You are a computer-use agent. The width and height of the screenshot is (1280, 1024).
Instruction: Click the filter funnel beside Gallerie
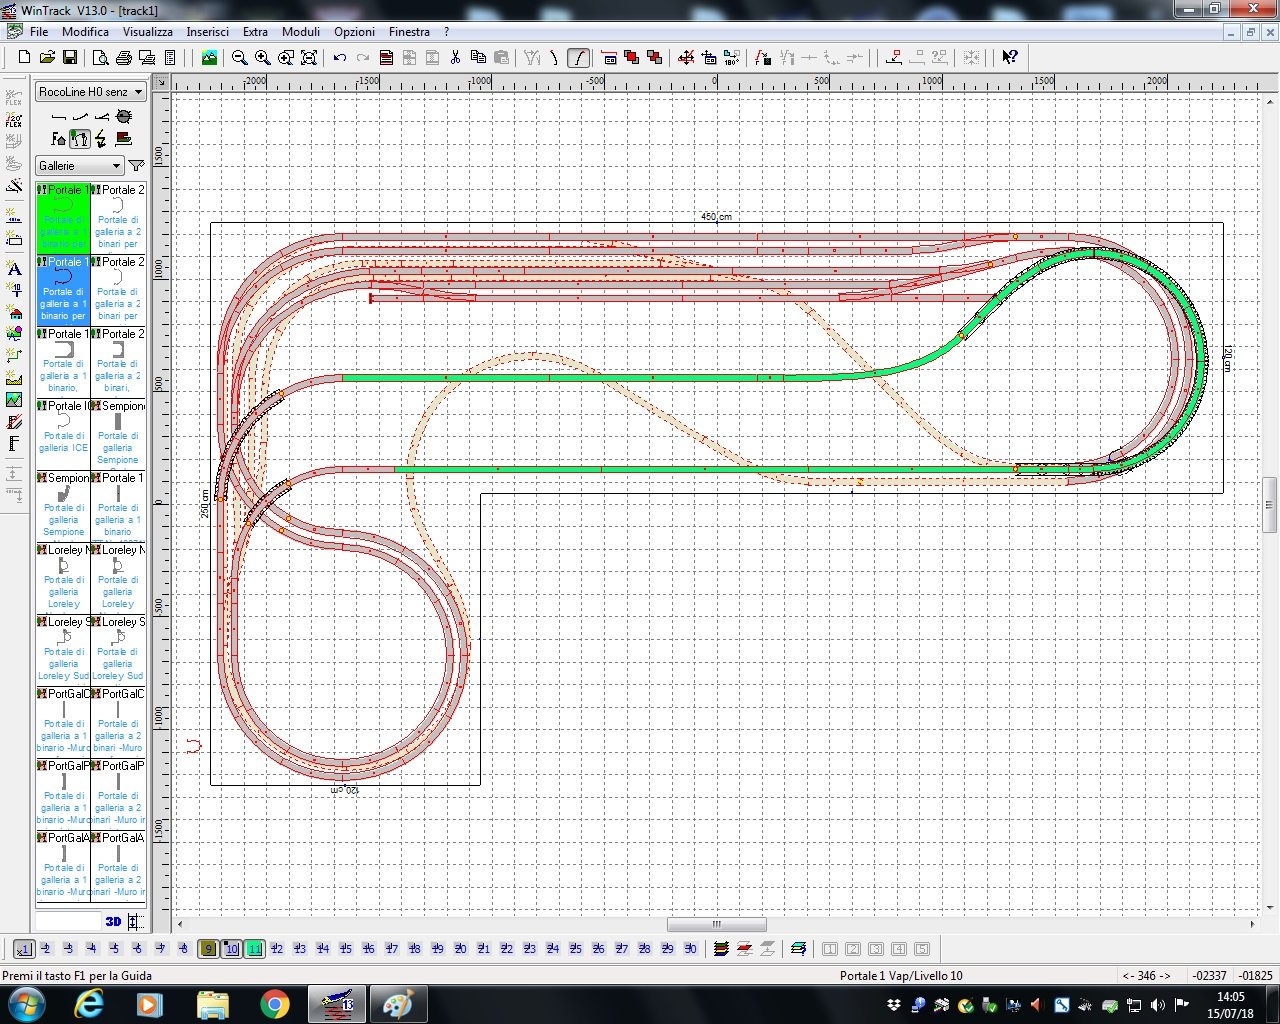click(137, 166)
